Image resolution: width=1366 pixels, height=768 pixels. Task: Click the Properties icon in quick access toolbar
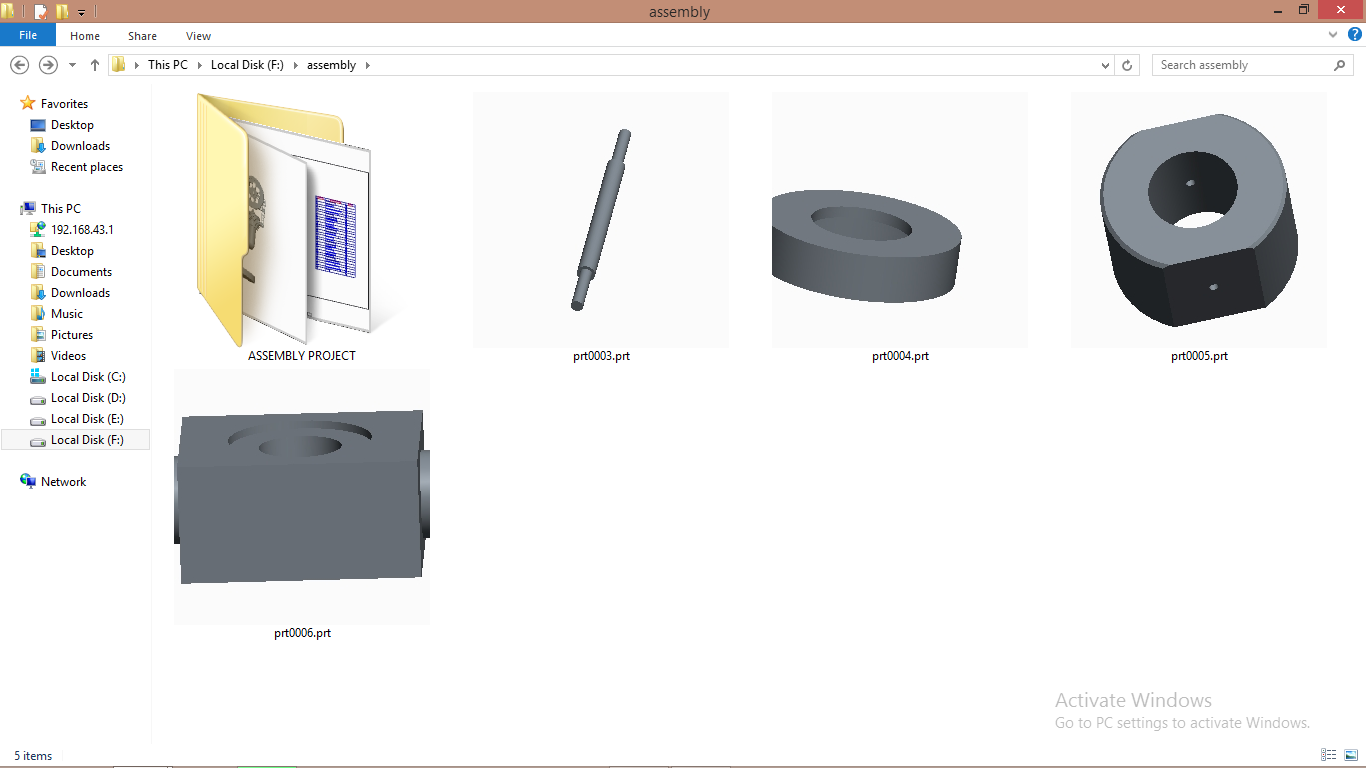[41, 12]
